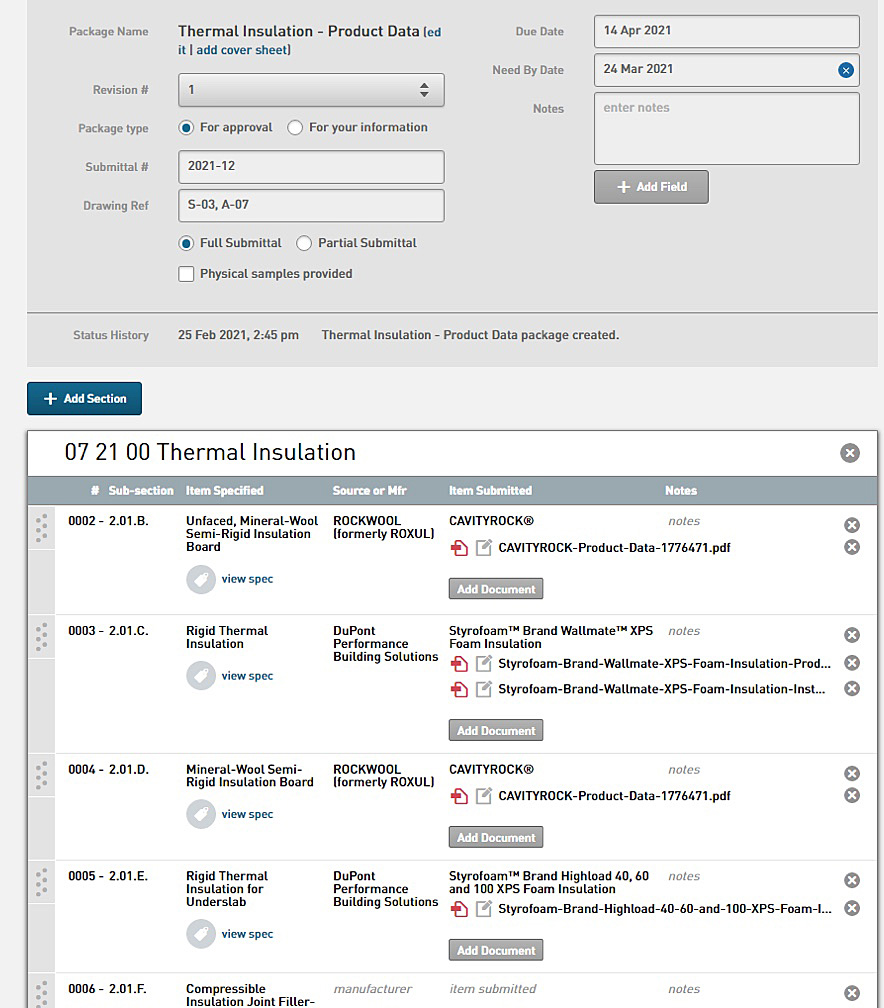Add Document to row 0003 Styrofoam Wallmate
Viewport: 884px width, 1008px height.
(x=496, y=730)
